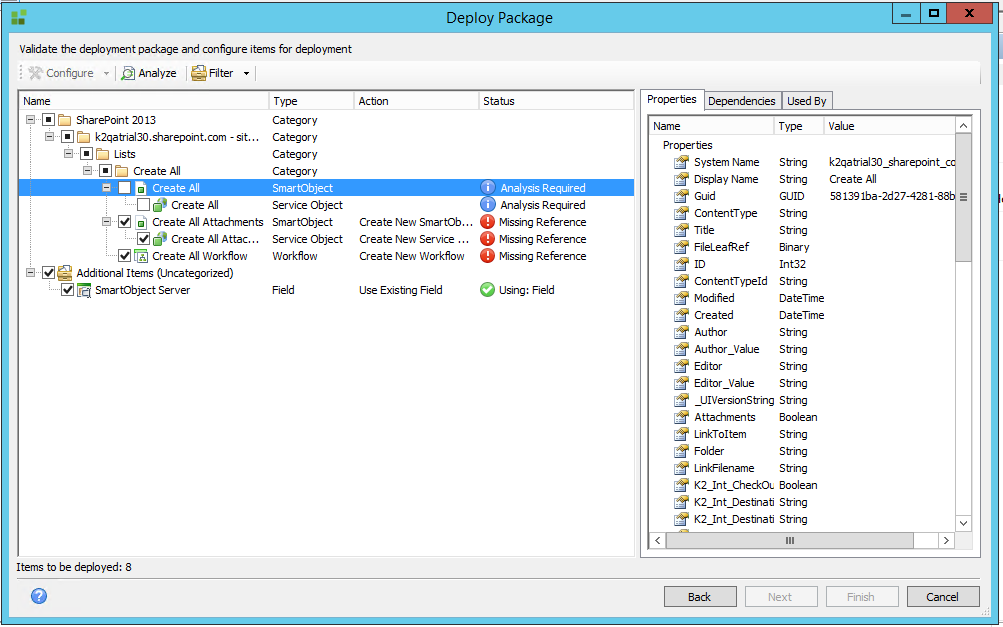Click the SharePoint 2013 folder icon

click(x=65, y=120)
